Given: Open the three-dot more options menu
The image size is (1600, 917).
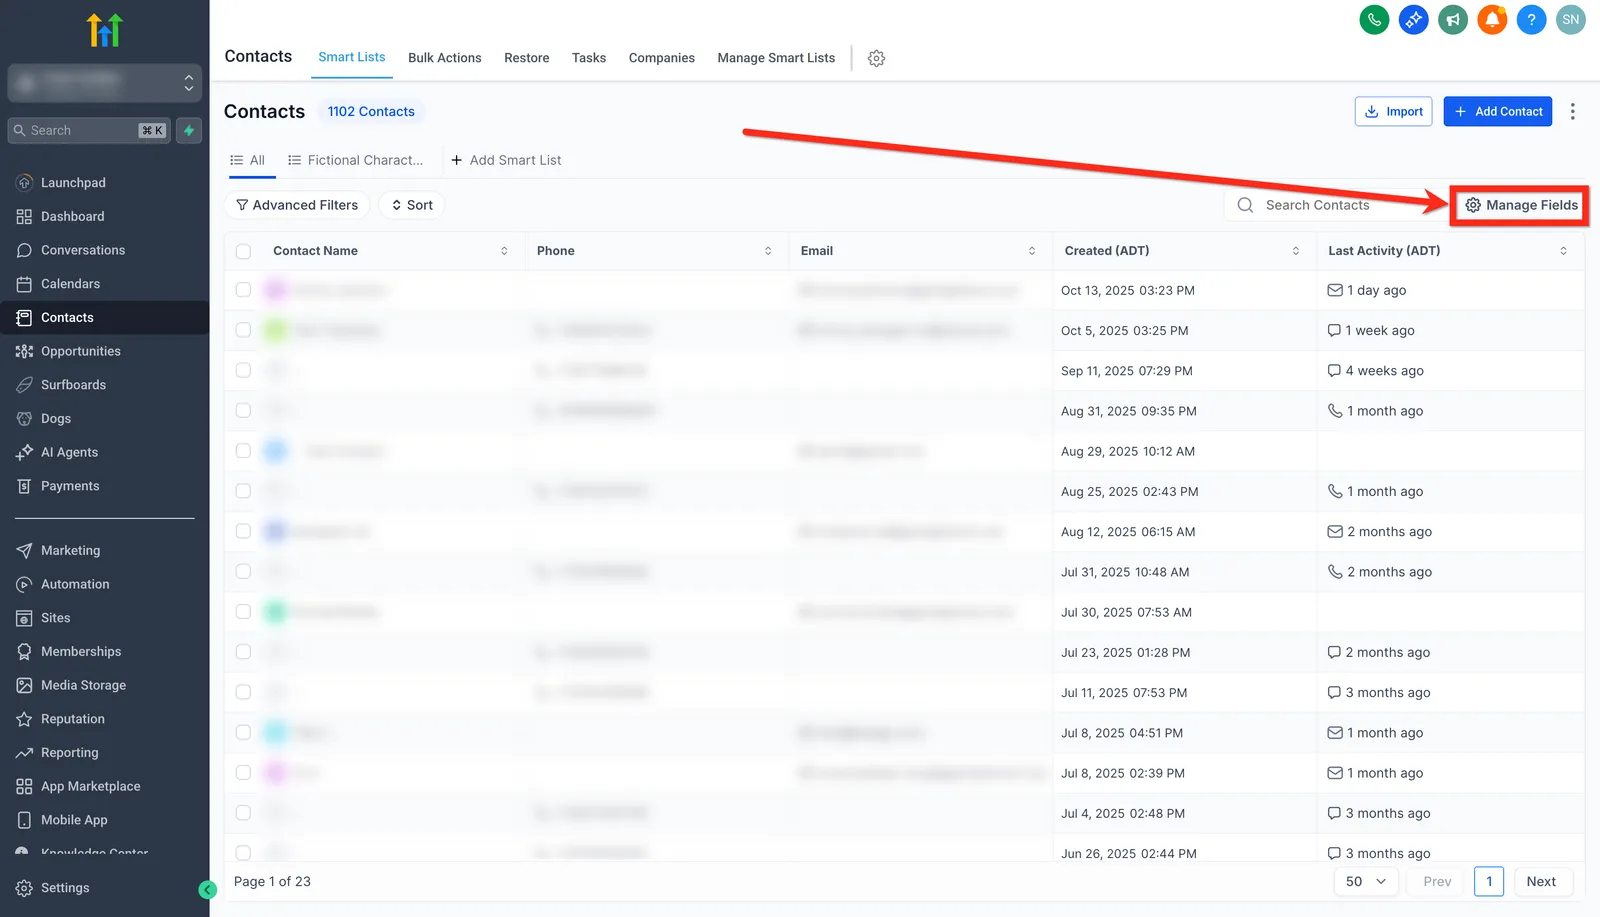Looking at the screenshot, I should coord(1573,111).
